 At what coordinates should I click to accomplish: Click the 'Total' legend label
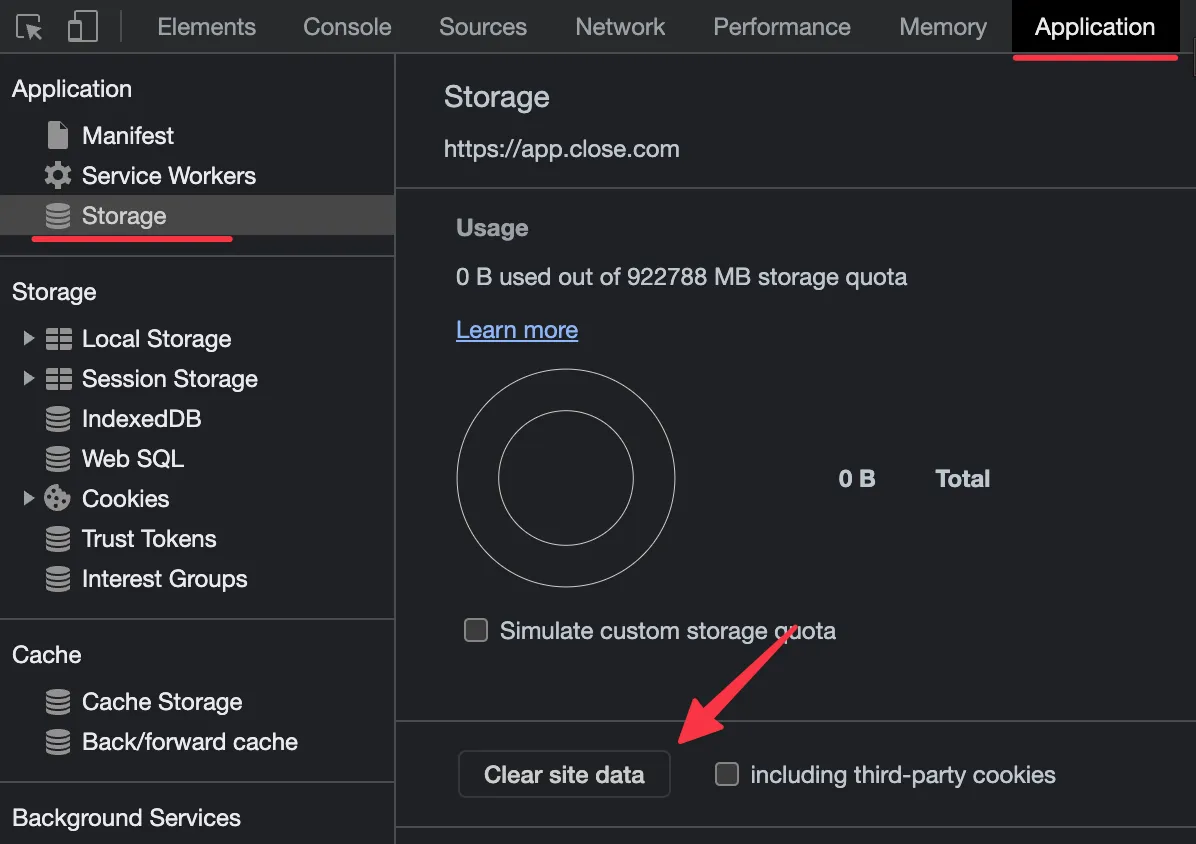click(x=963, y=478)
